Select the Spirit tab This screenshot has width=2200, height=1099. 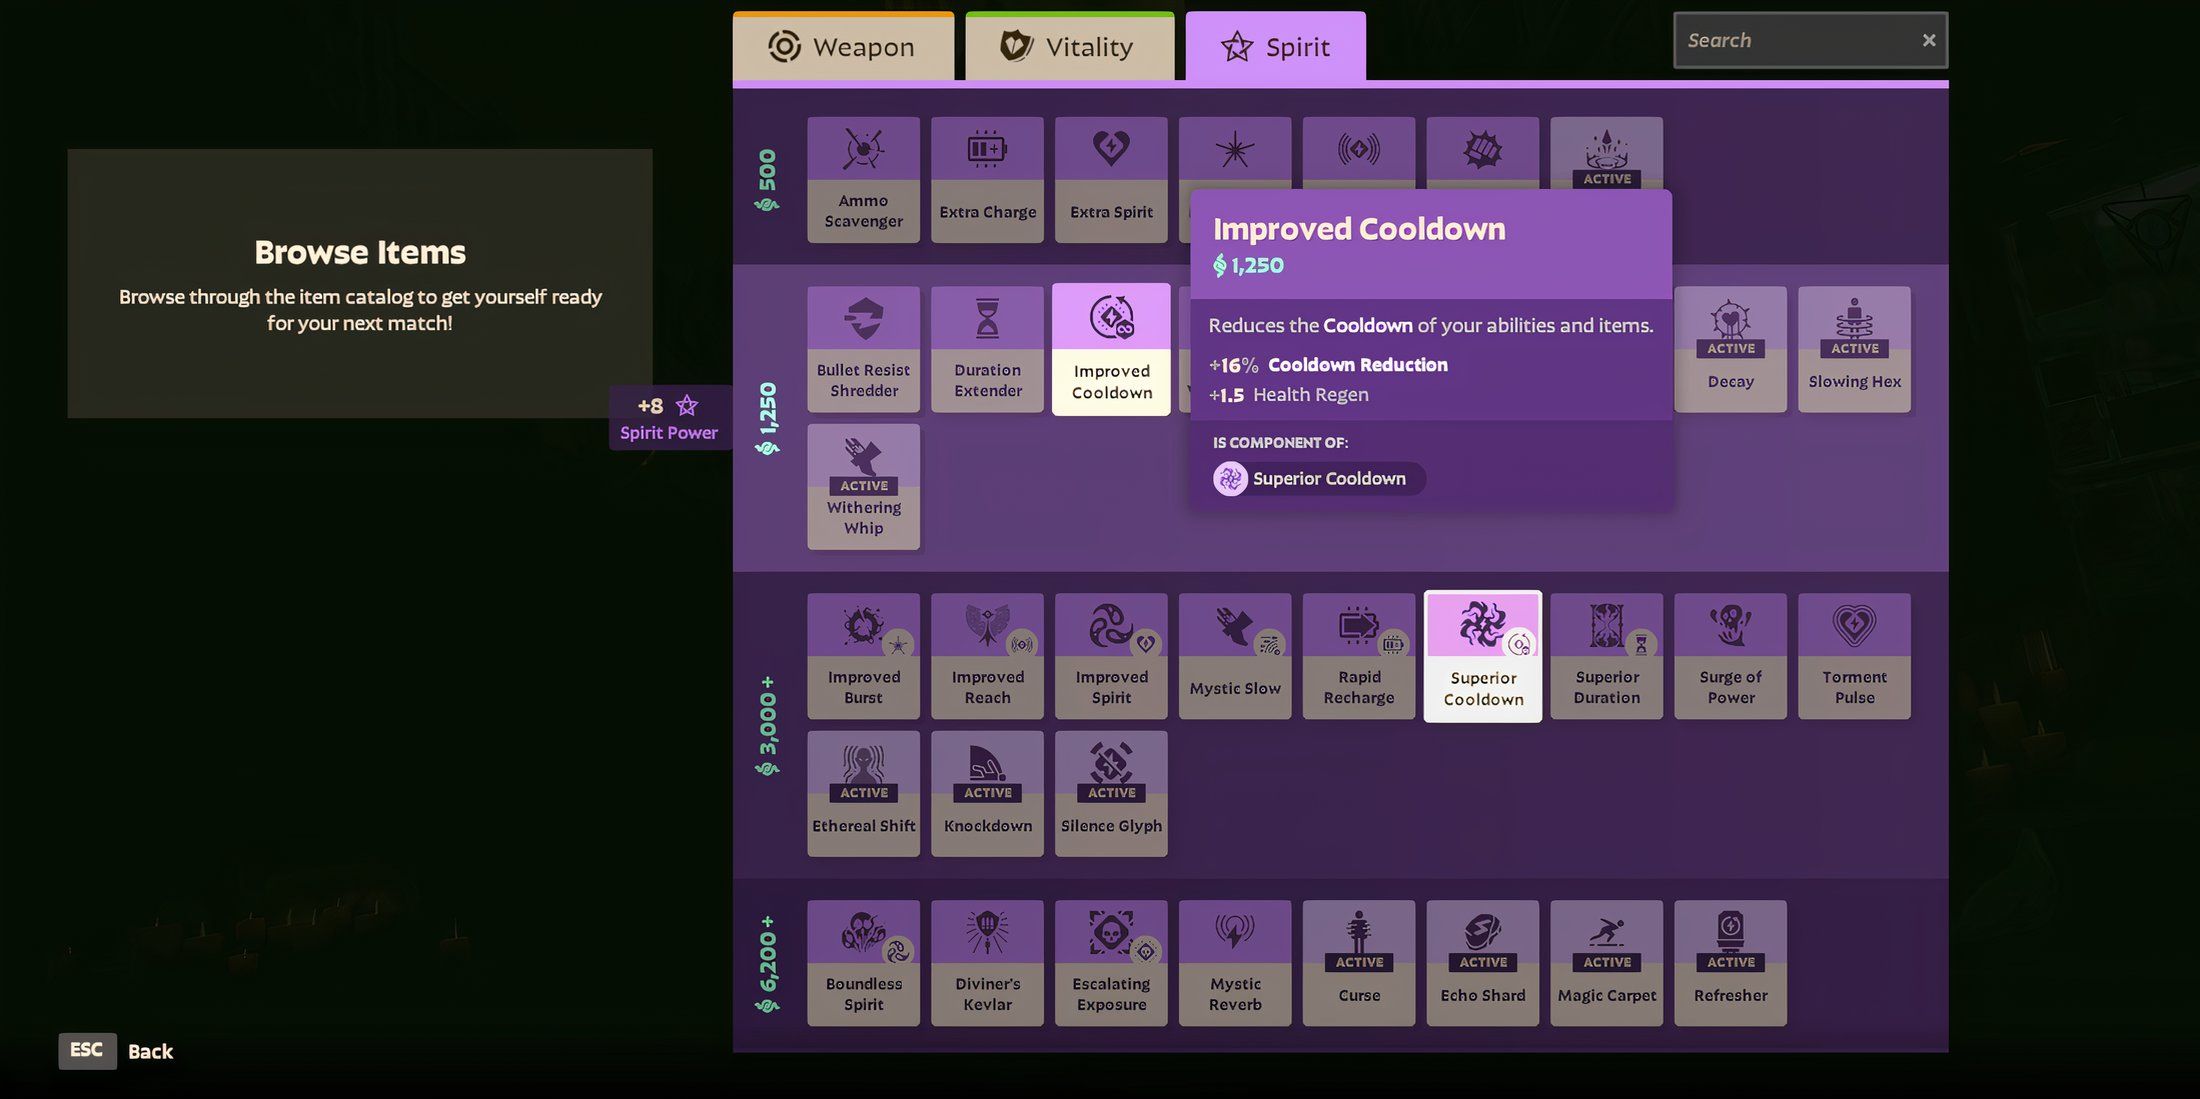pos(1275,46)
